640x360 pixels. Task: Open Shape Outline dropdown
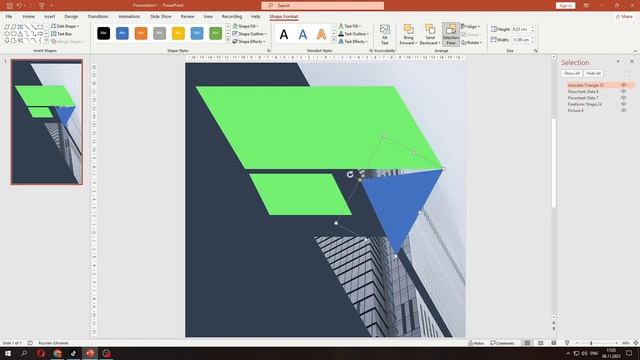(249, 34)
